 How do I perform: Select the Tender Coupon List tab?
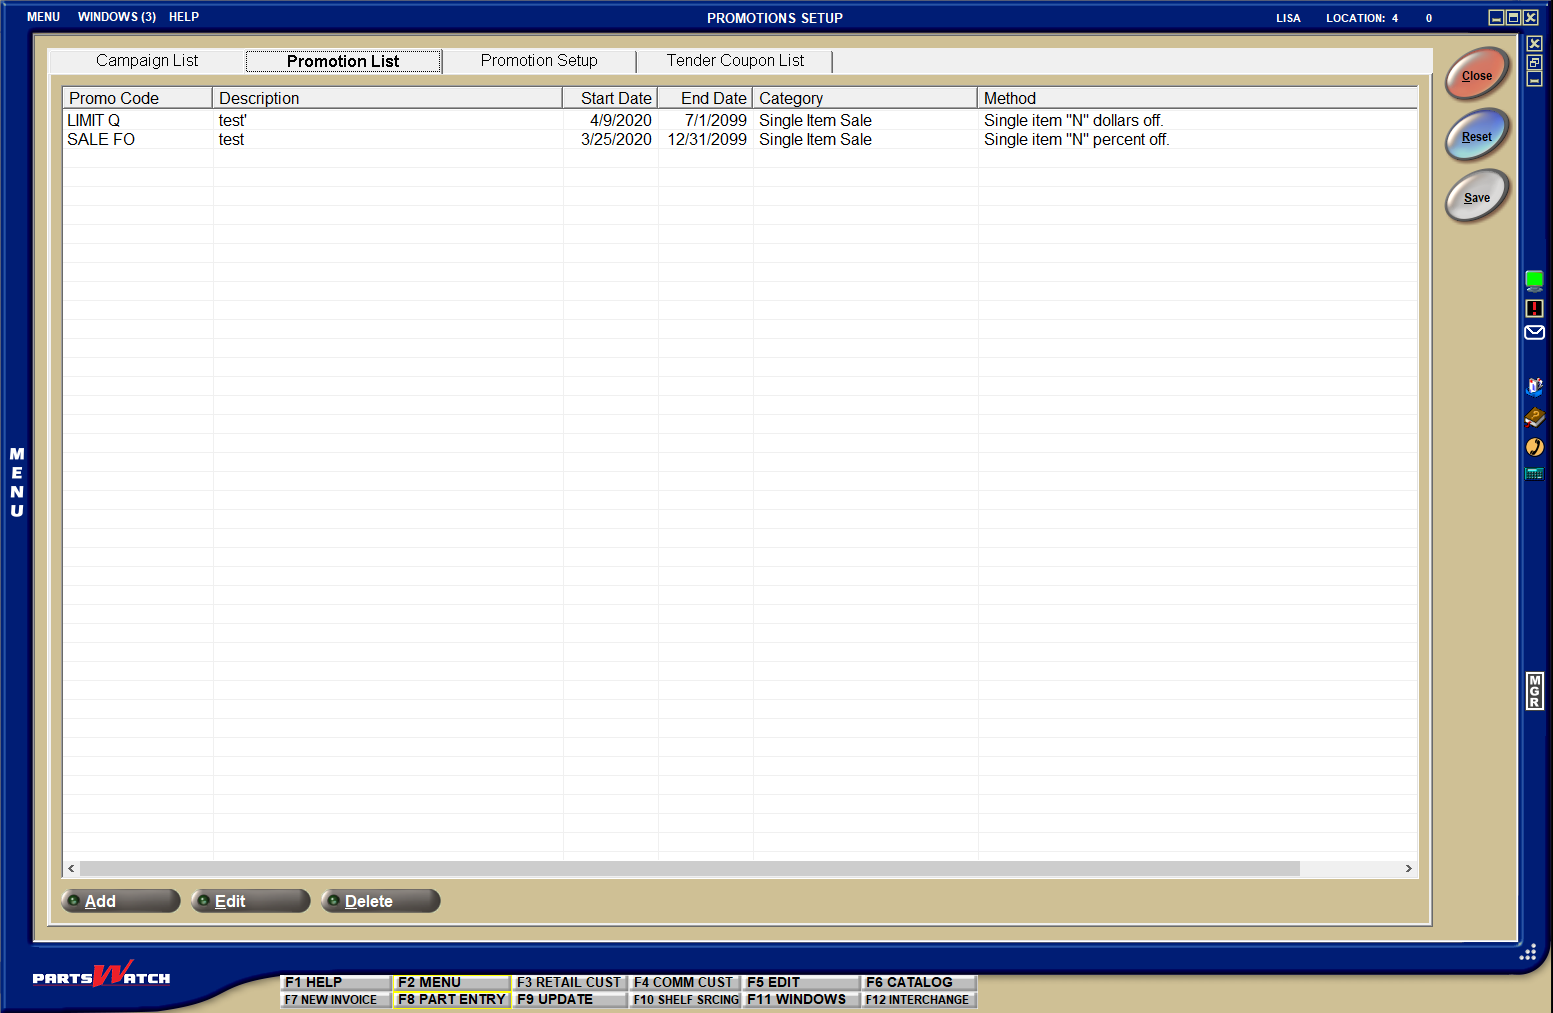tap(735, 61)
